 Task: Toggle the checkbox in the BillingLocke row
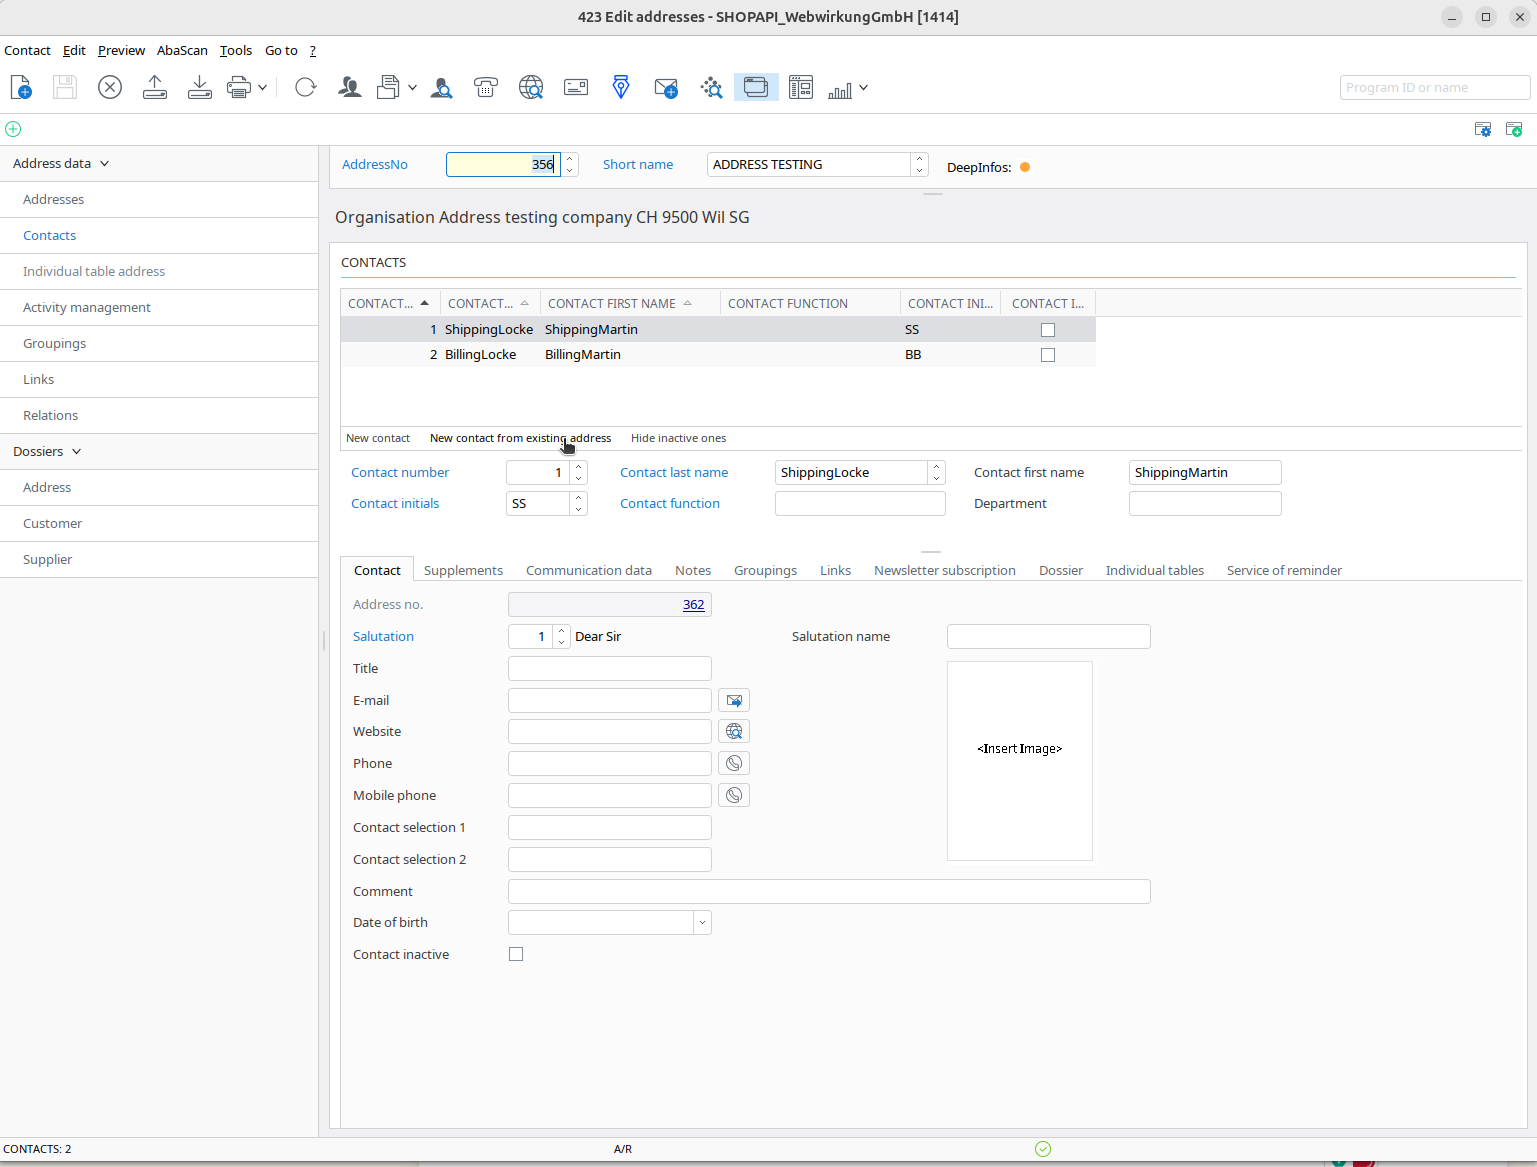(1048, 355)
